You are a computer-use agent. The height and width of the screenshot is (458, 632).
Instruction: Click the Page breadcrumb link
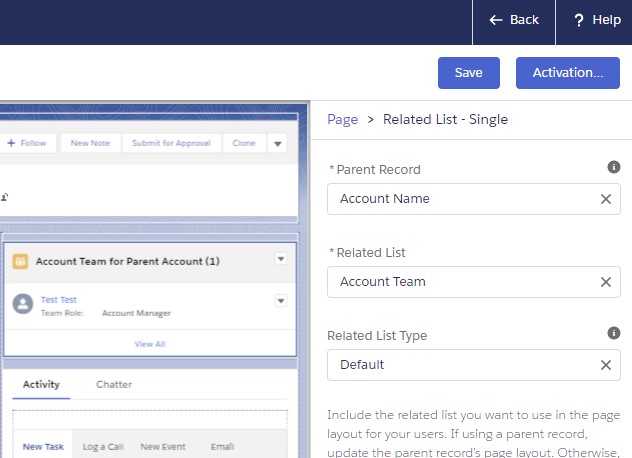click(x=342, y=119)
